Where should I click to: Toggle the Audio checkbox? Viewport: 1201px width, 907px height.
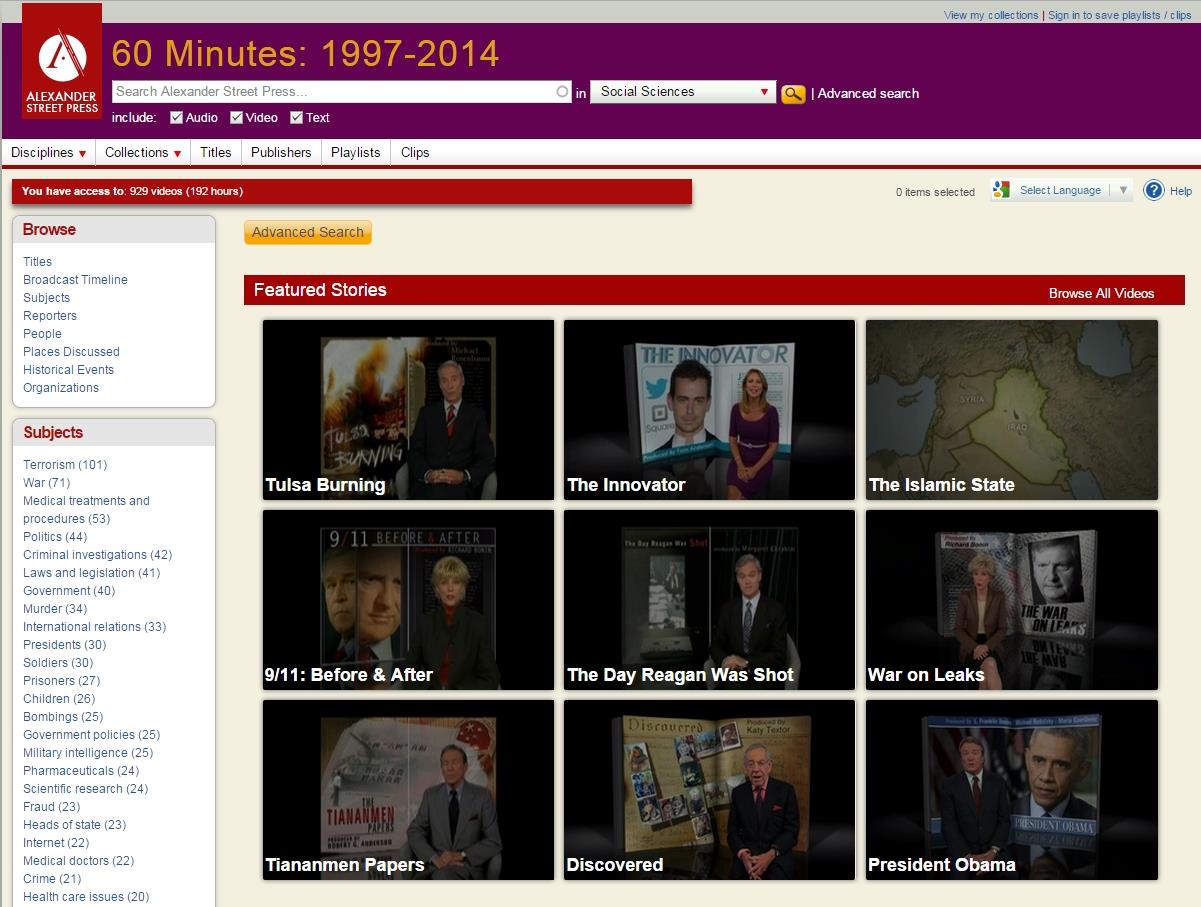[177, 117]
